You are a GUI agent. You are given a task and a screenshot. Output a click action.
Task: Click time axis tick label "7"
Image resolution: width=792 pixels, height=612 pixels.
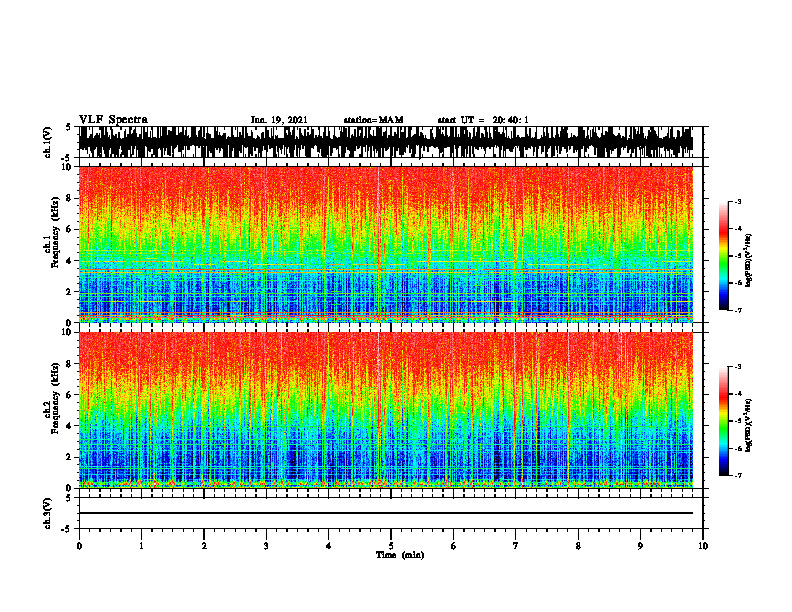point(516,546)
